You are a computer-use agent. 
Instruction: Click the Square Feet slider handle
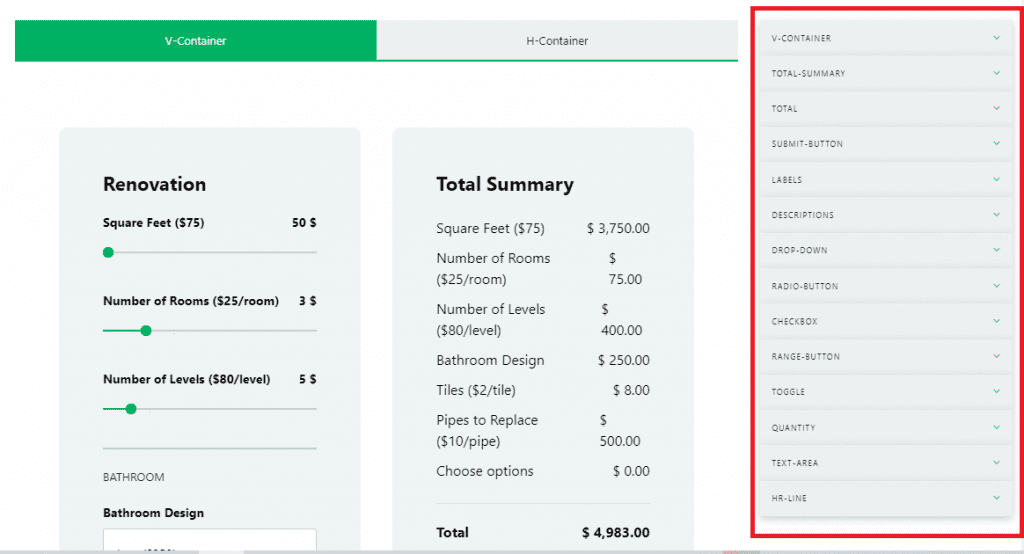tap(108, 252)
